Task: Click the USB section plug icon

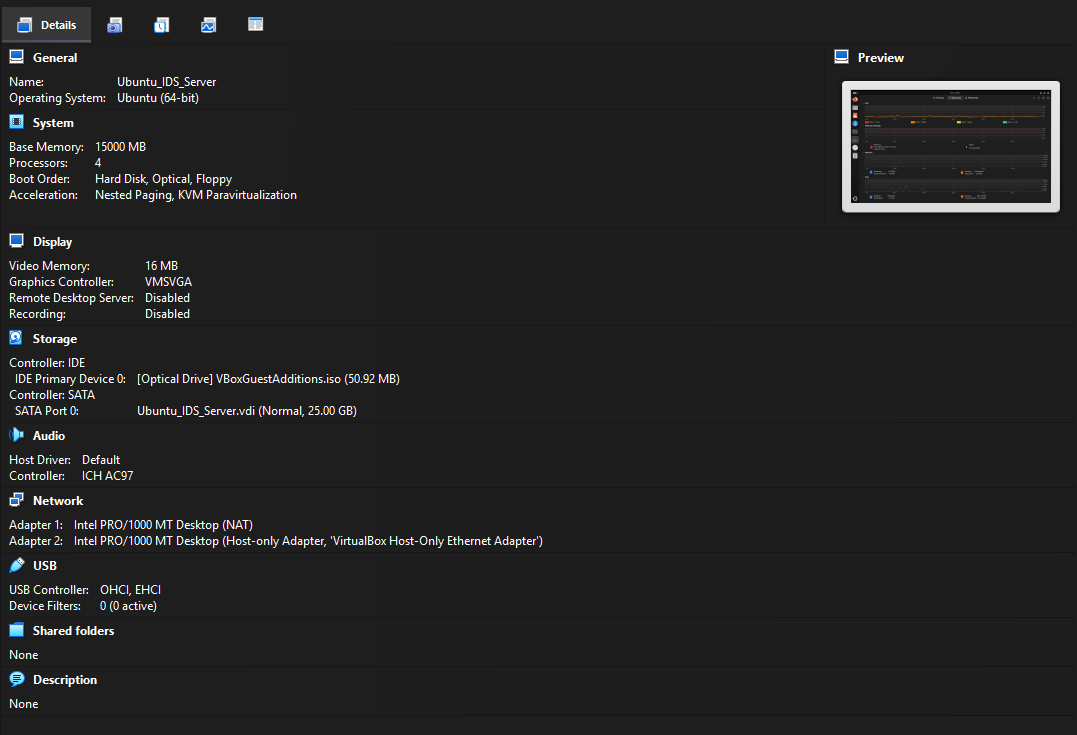Action: click(x=16, y=565)
